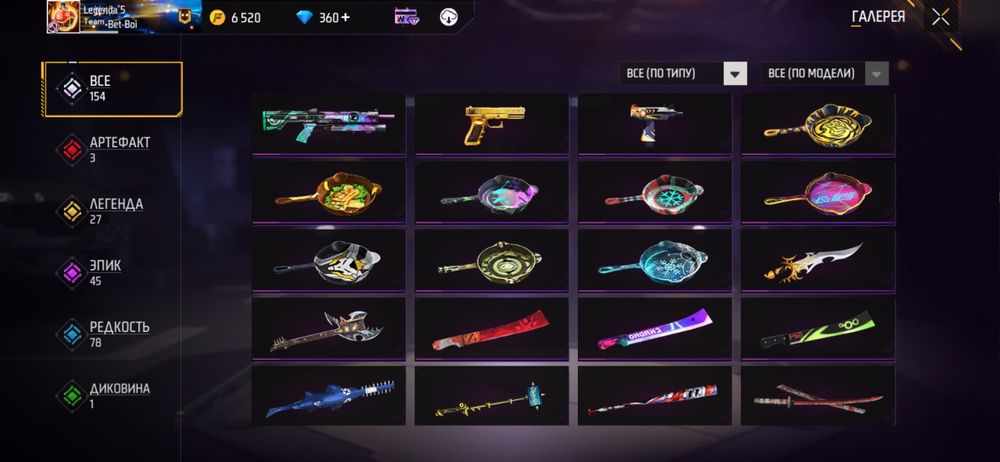Open the Все (по модели) dropdown
1000x462 pixels.
(825, 73)
